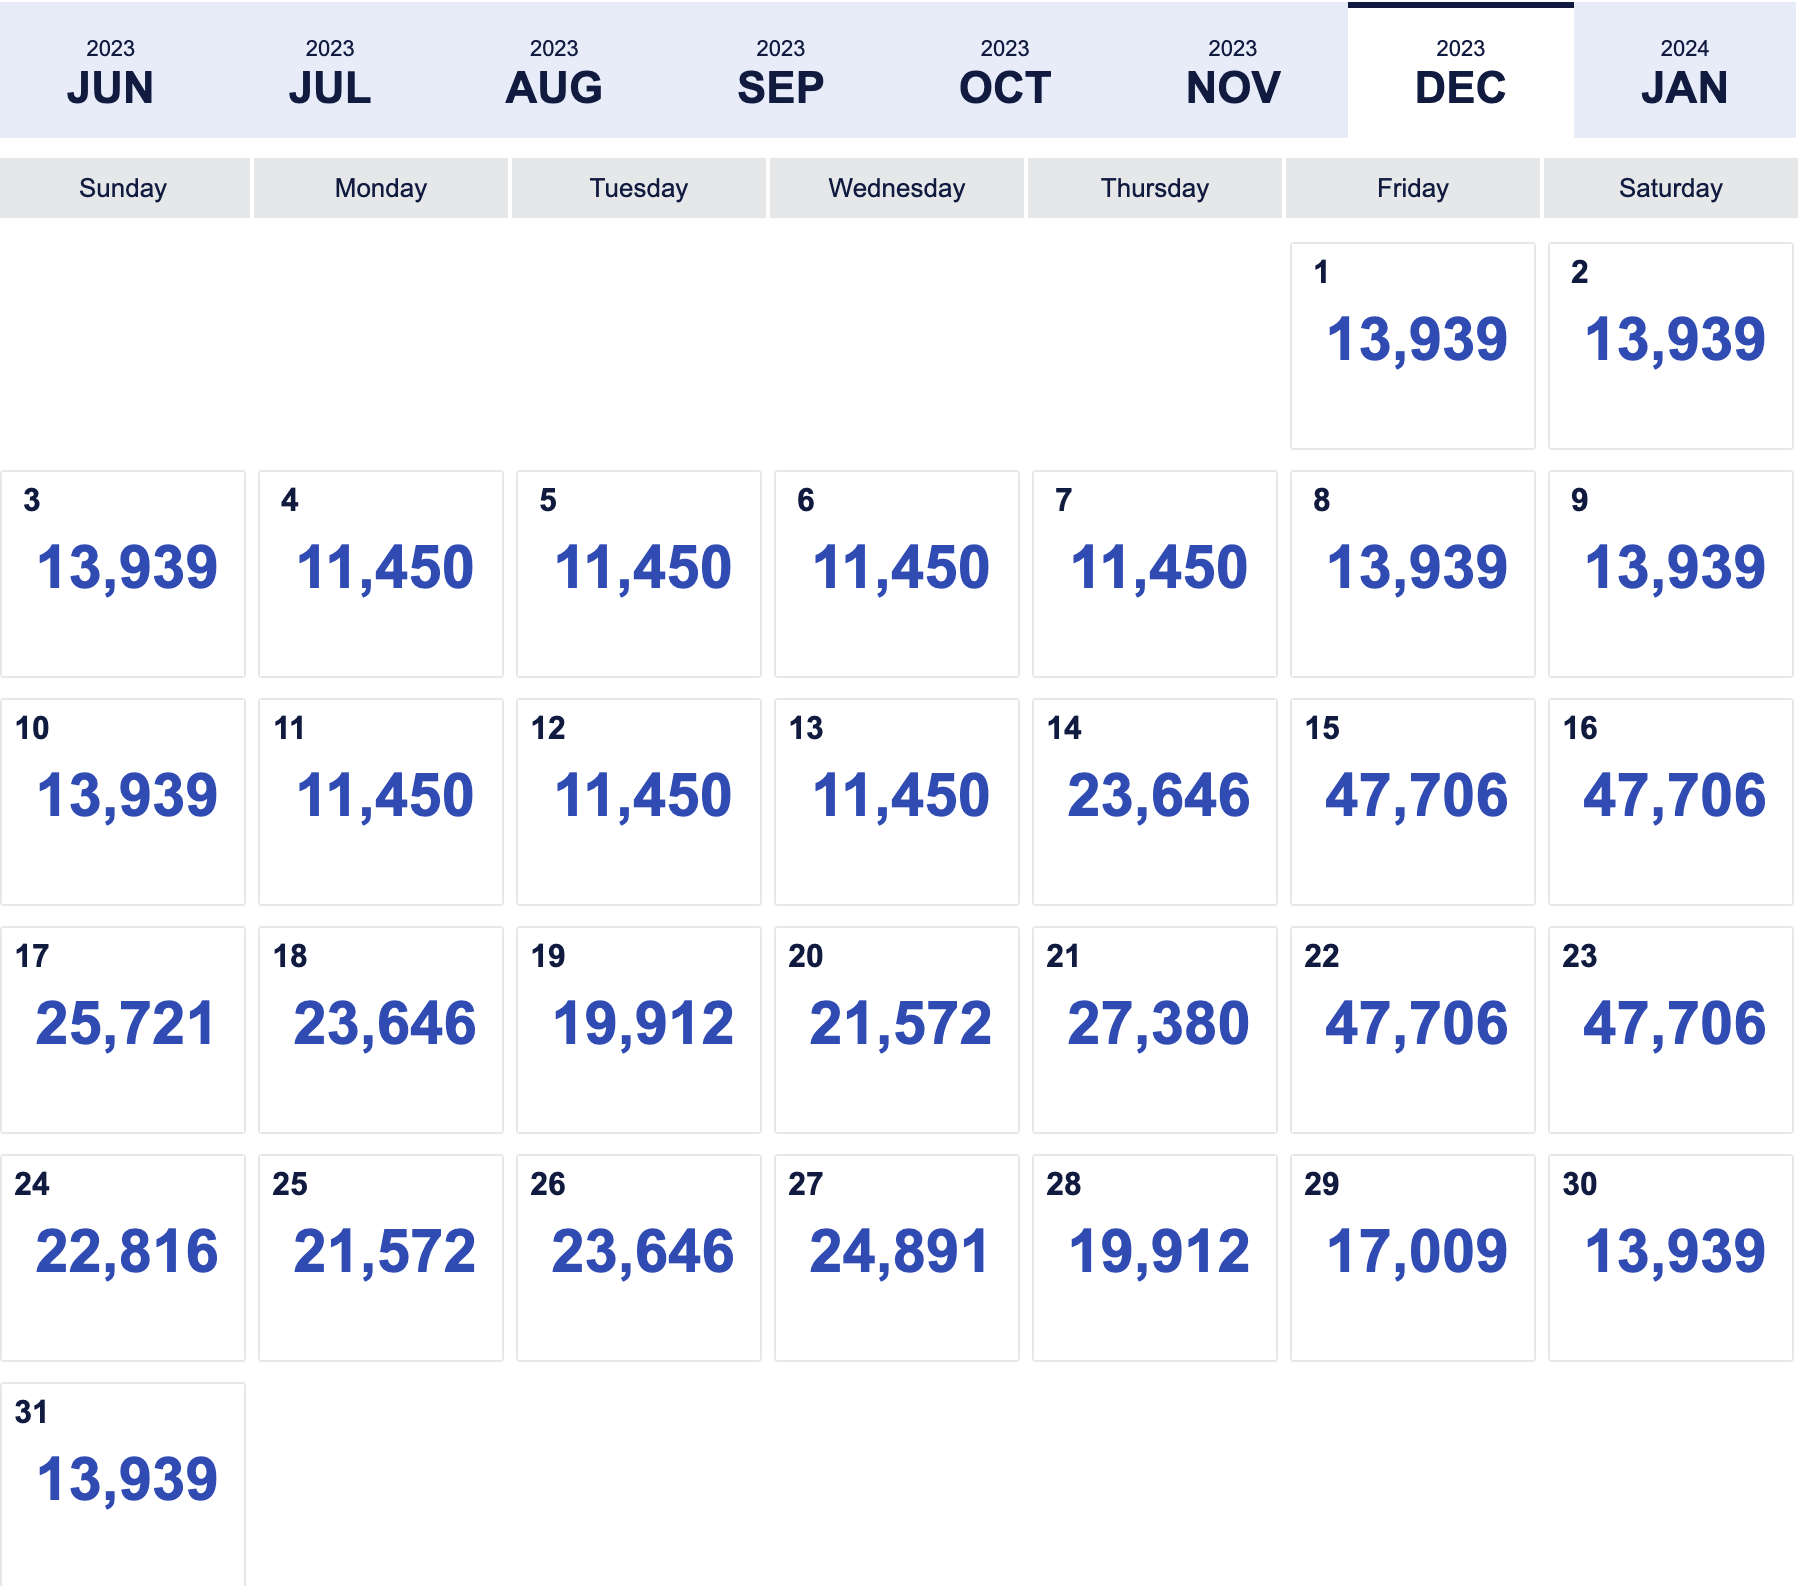The width and height of the screenshot is (1802, 1586).
Task: Pick December 24 with price 22,816
Action: [x=123, y=1258]
